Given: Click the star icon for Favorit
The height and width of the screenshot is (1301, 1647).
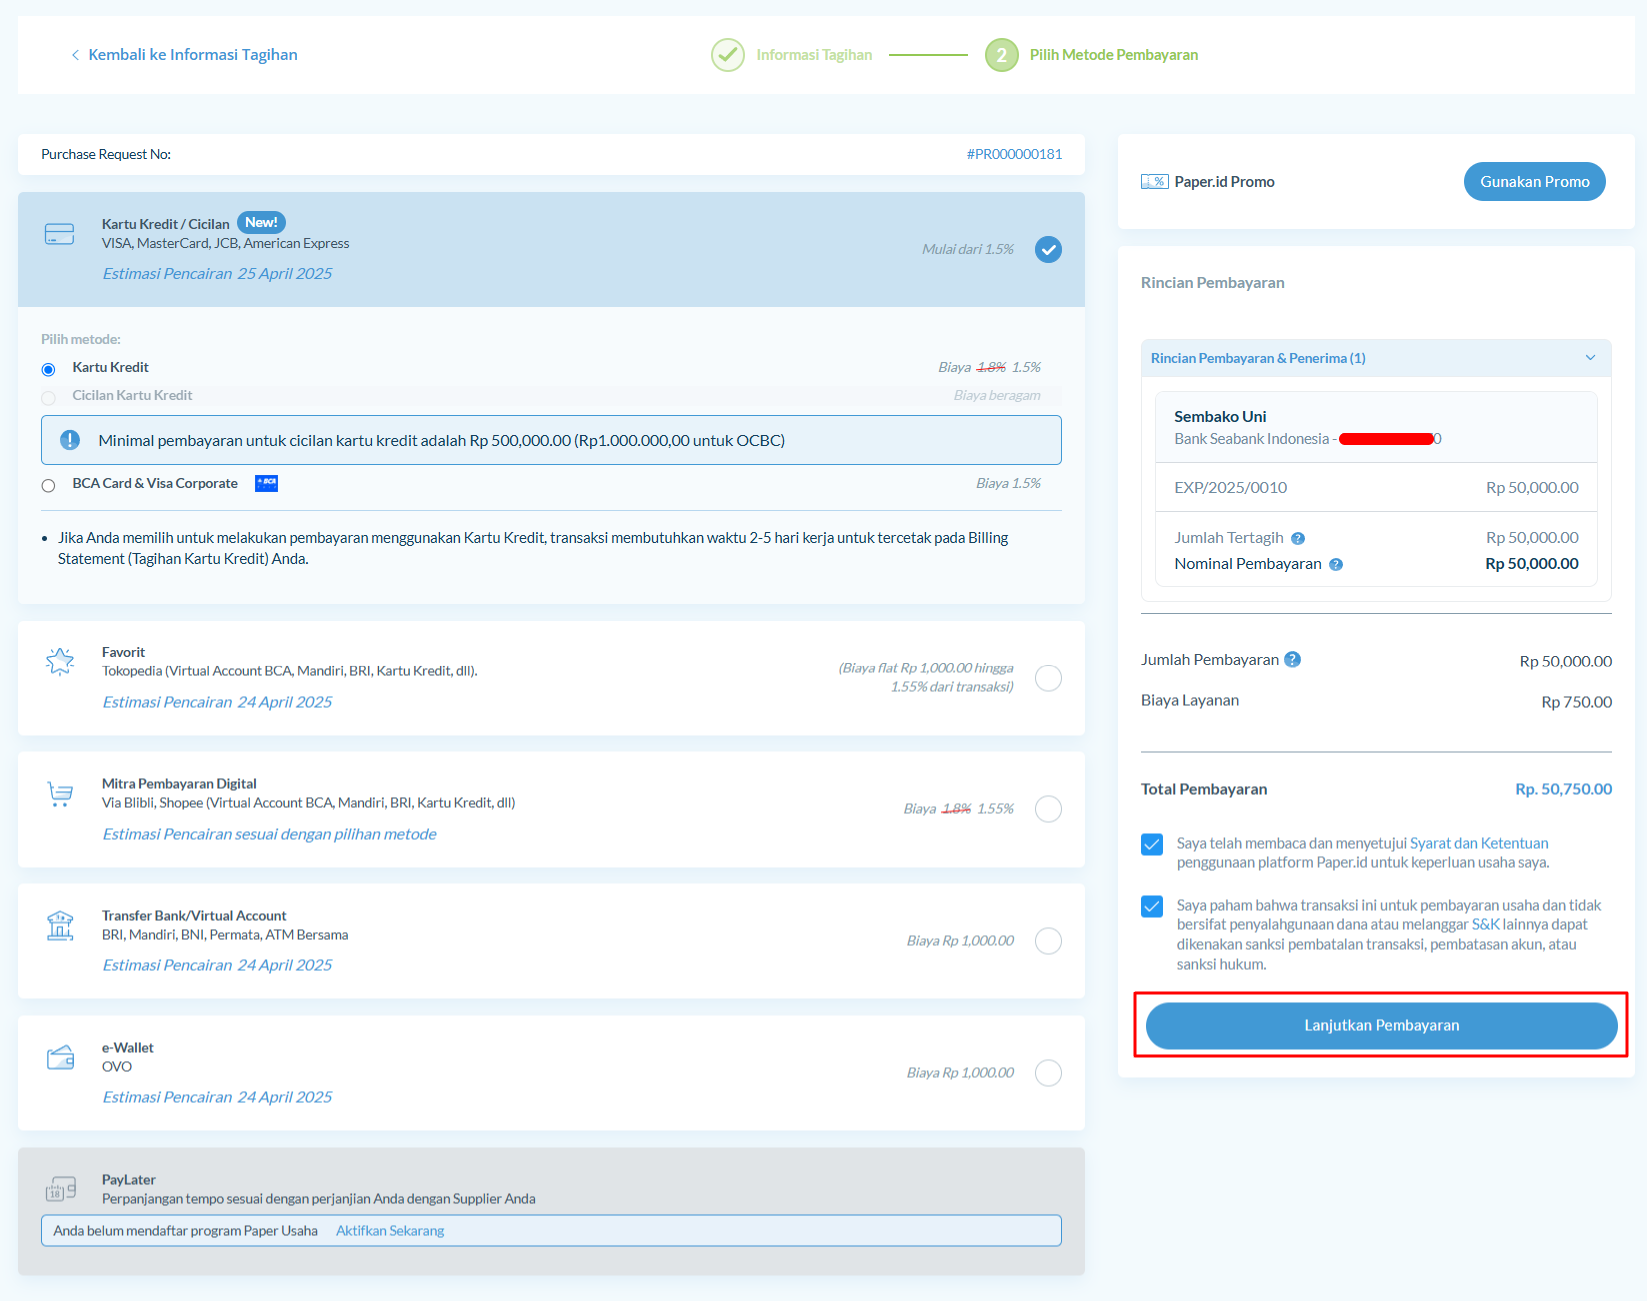Looking at the screenshot, I should [x=60, y=661].
